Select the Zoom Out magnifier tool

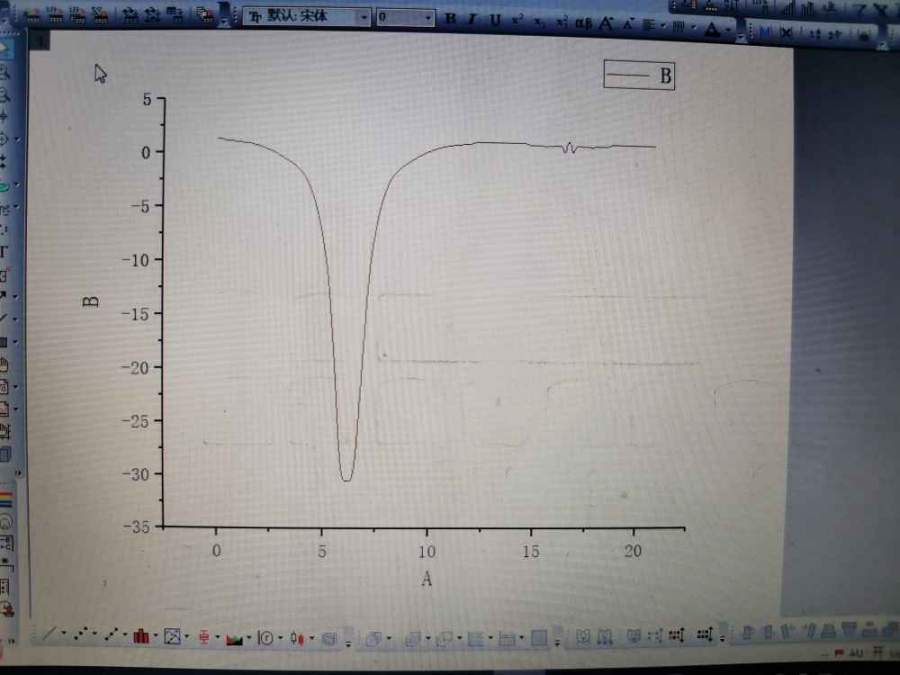4,94
